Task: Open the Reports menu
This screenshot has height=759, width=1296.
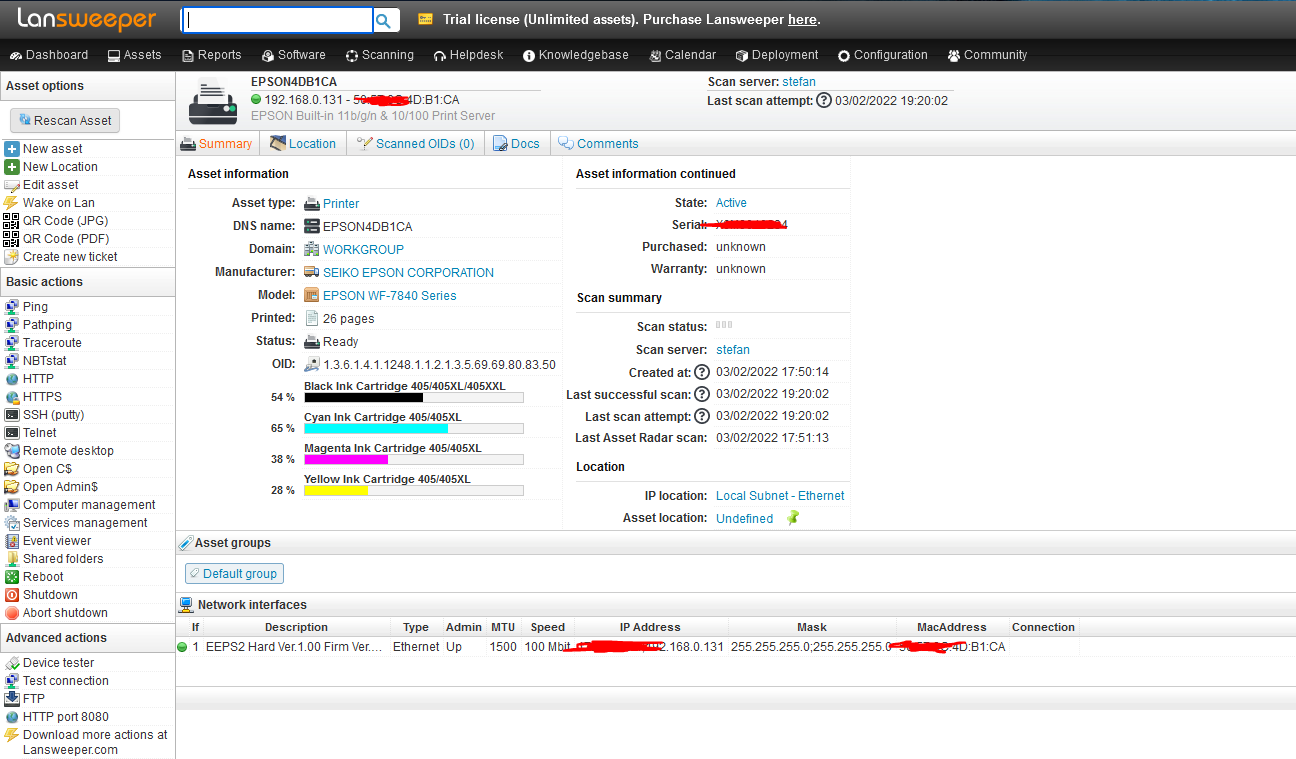Action: pyautogui.click(x=212, y=55)
